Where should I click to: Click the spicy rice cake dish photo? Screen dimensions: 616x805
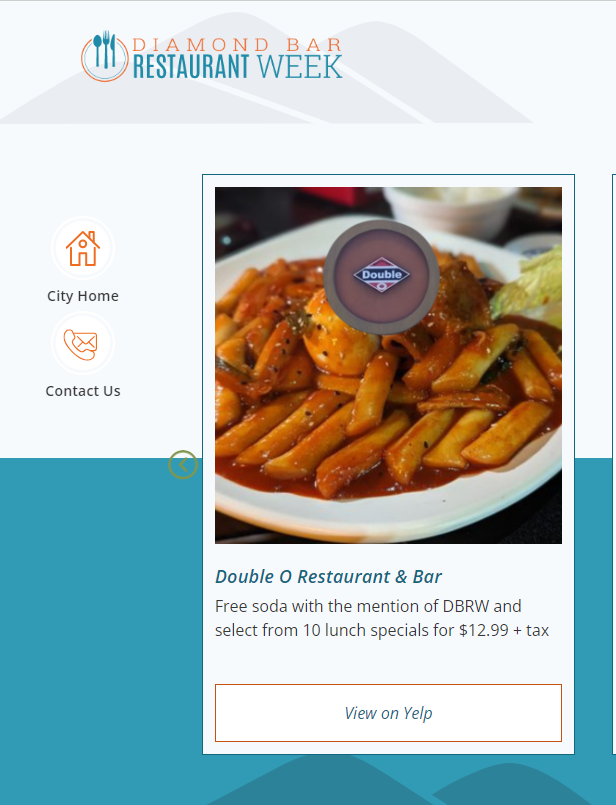tap(389, 365)
